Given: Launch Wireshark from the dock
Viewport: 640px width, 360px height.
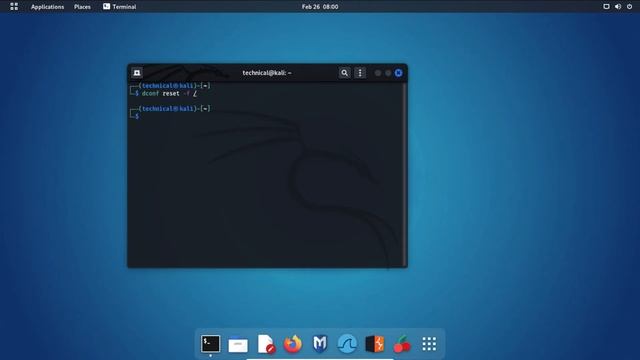Looking at the screenshot, I should point(347,344).
